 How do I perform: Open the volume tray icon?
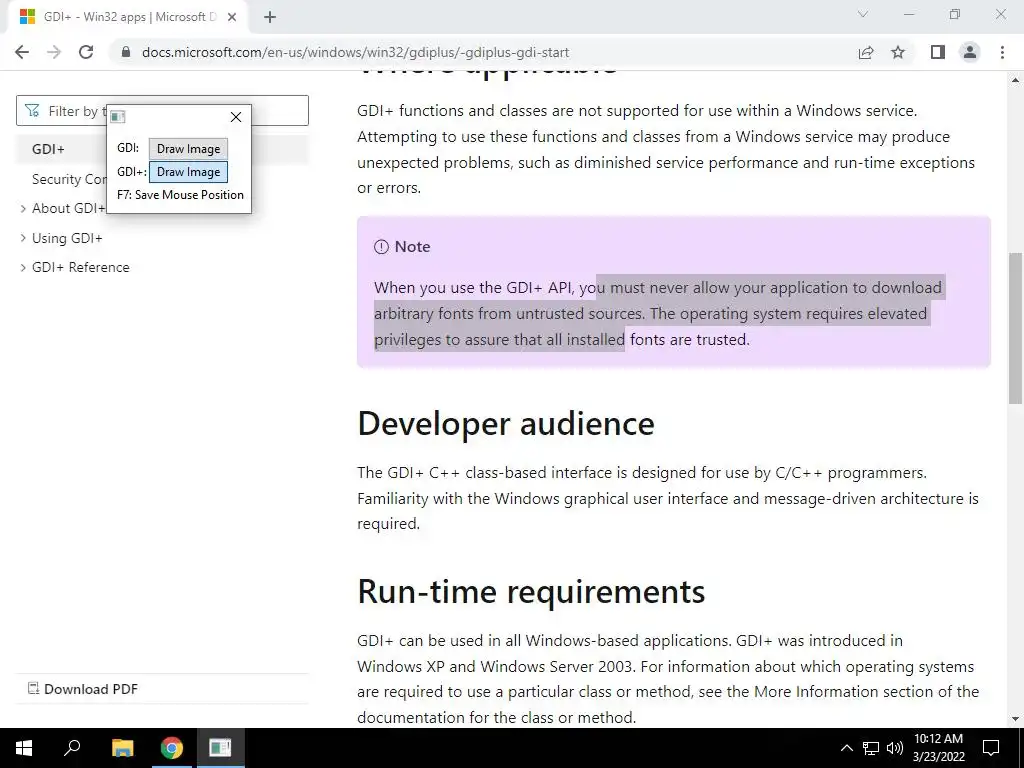coord(895,748)
